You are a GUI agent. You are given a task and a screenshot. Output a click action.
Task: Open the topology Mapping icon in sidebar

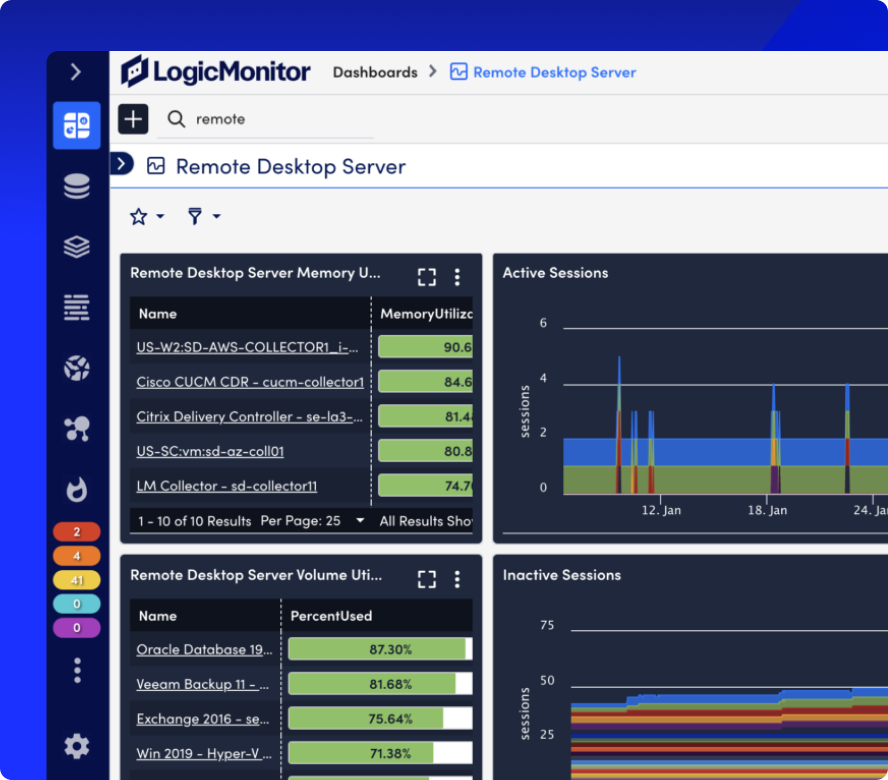[76, 428]
